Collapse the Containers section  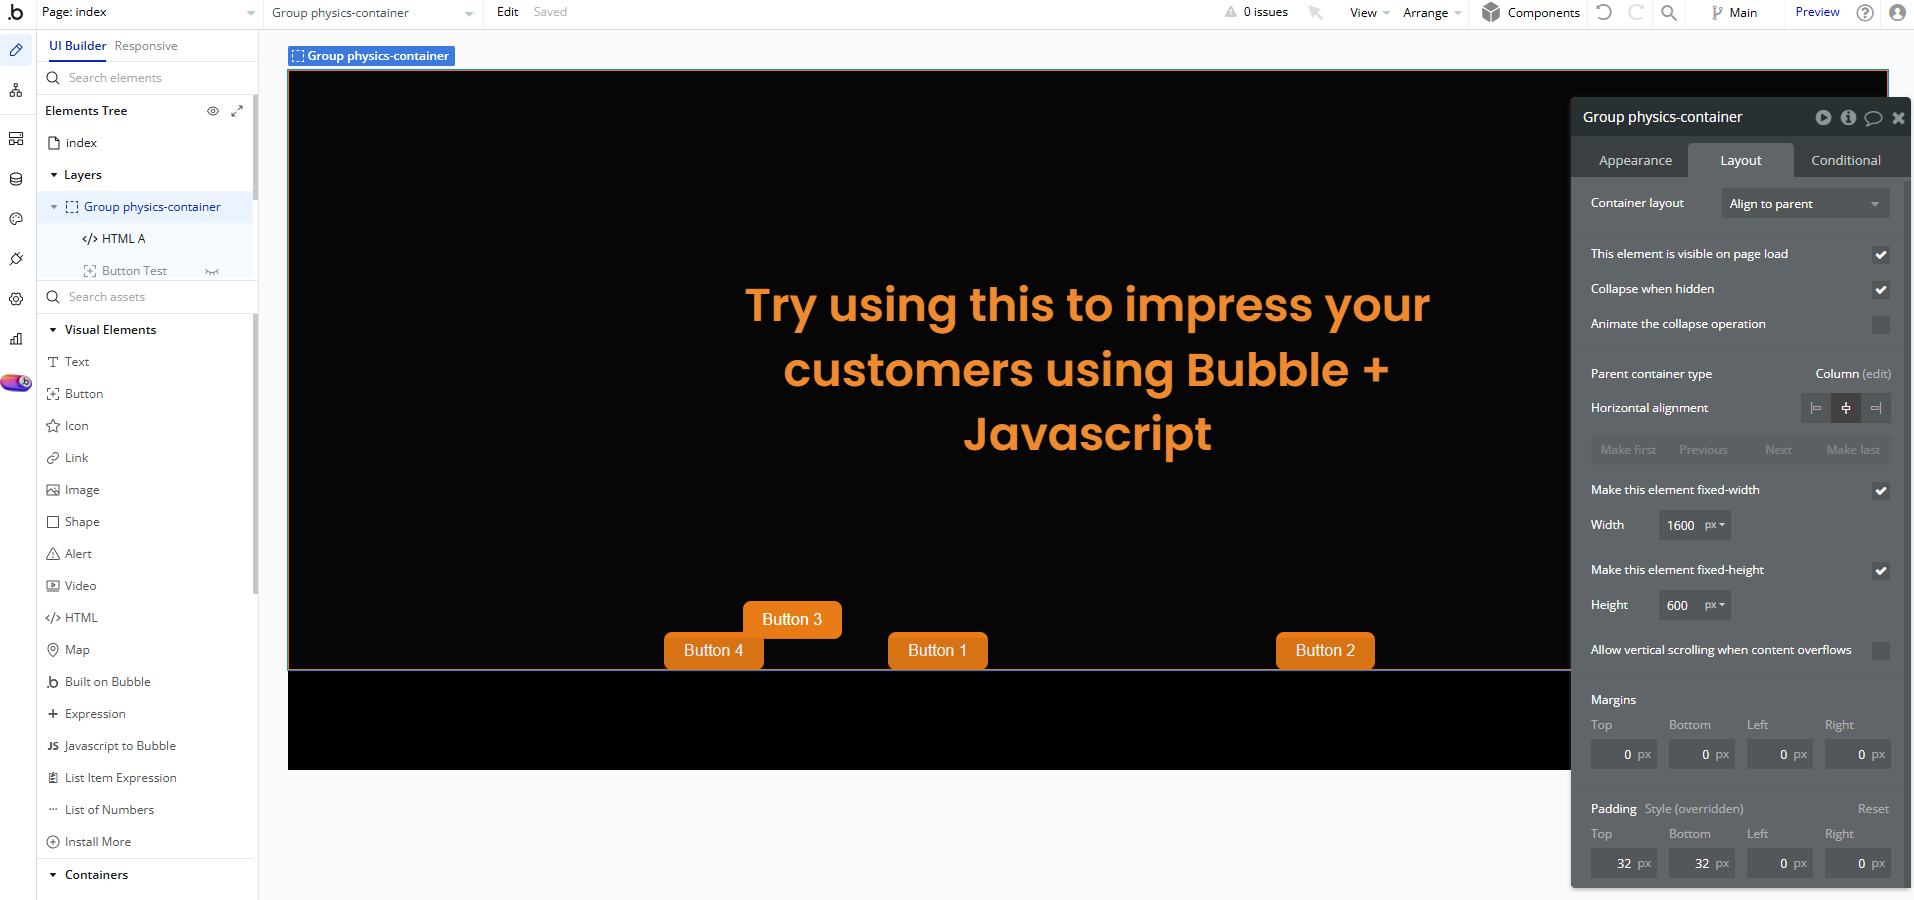(53, 875)
